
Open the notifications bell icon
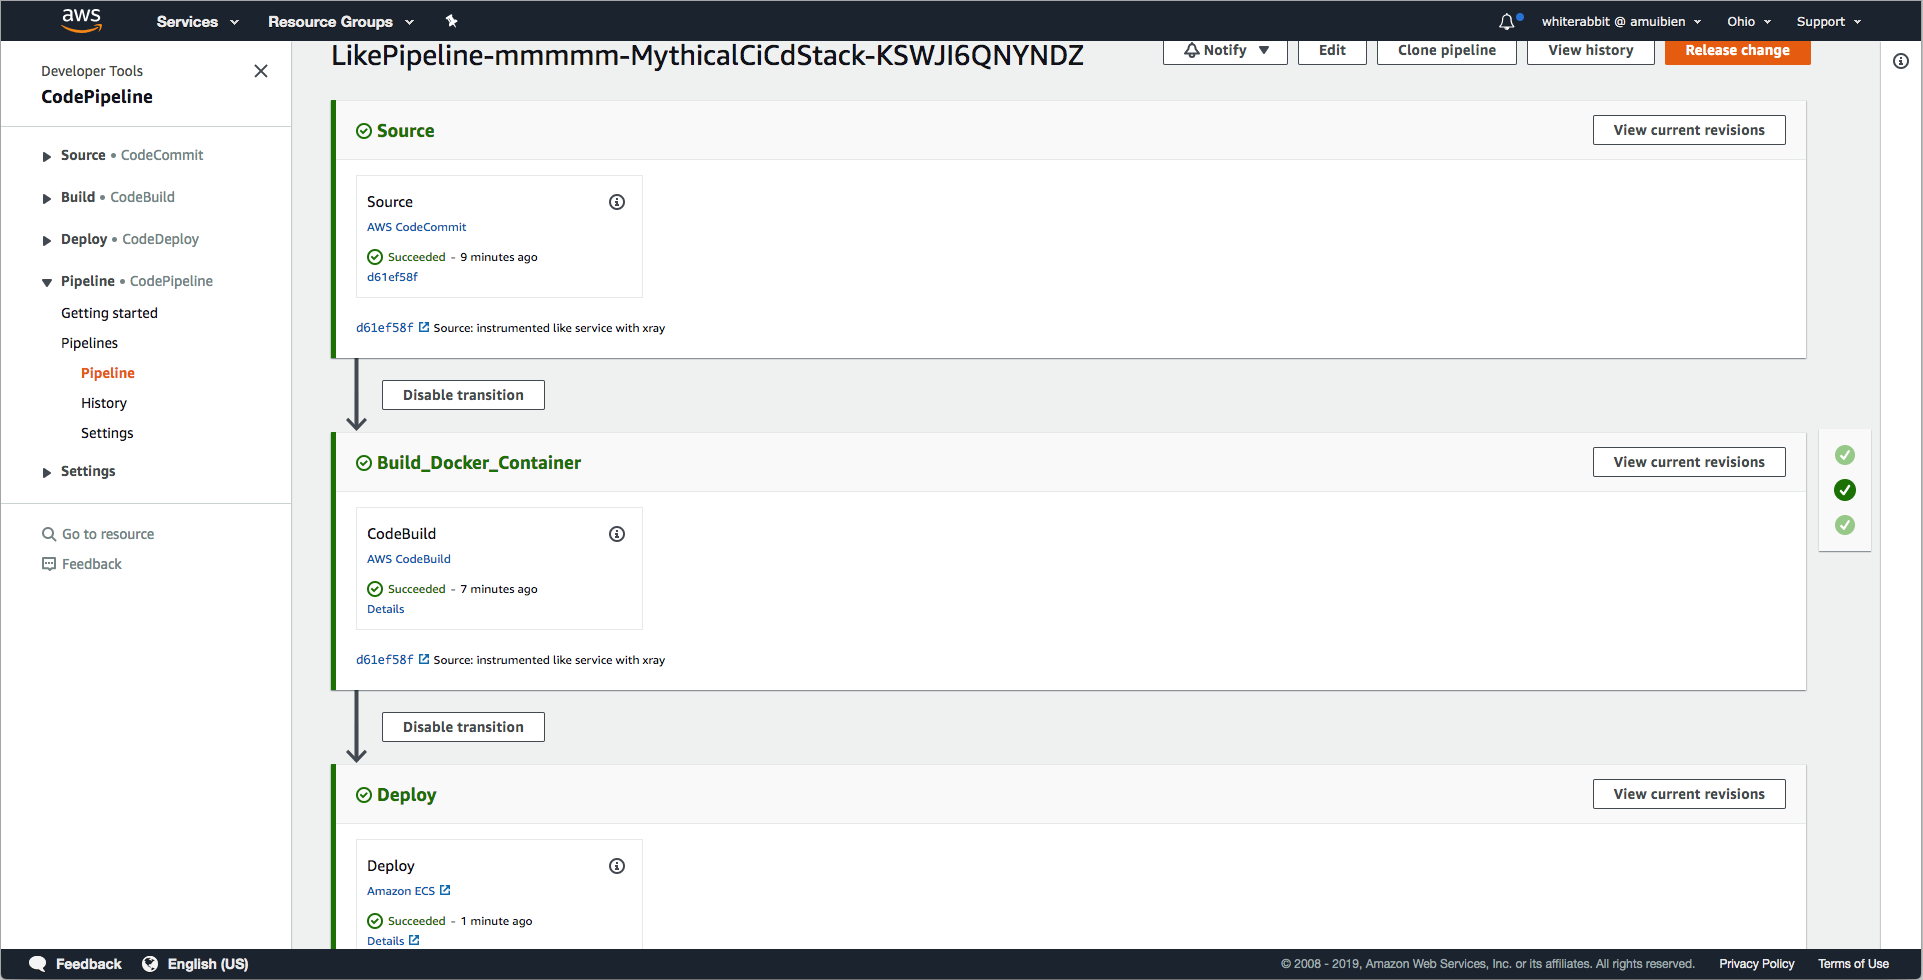1507,21
